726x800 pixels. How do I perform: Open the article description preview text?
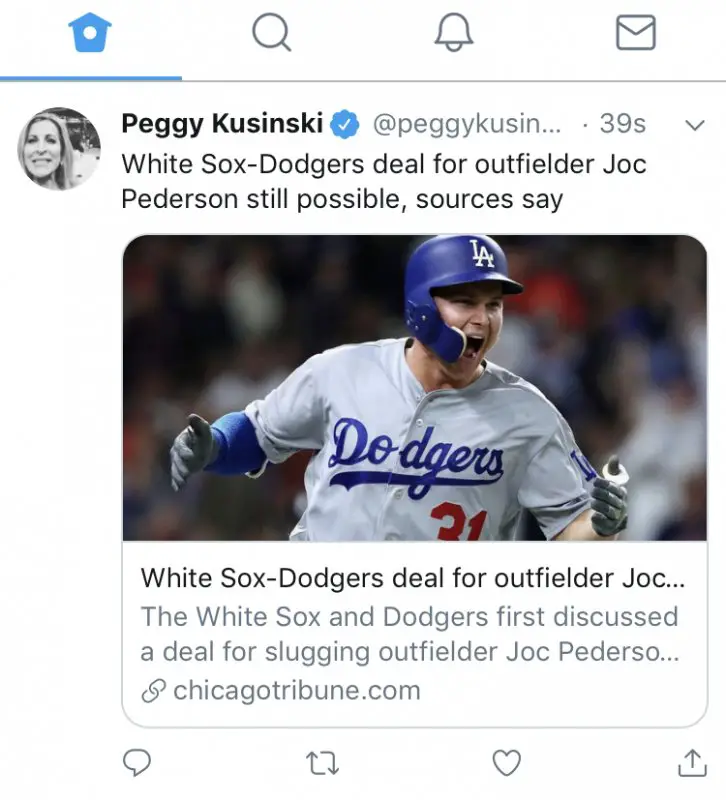click(410, 634)
